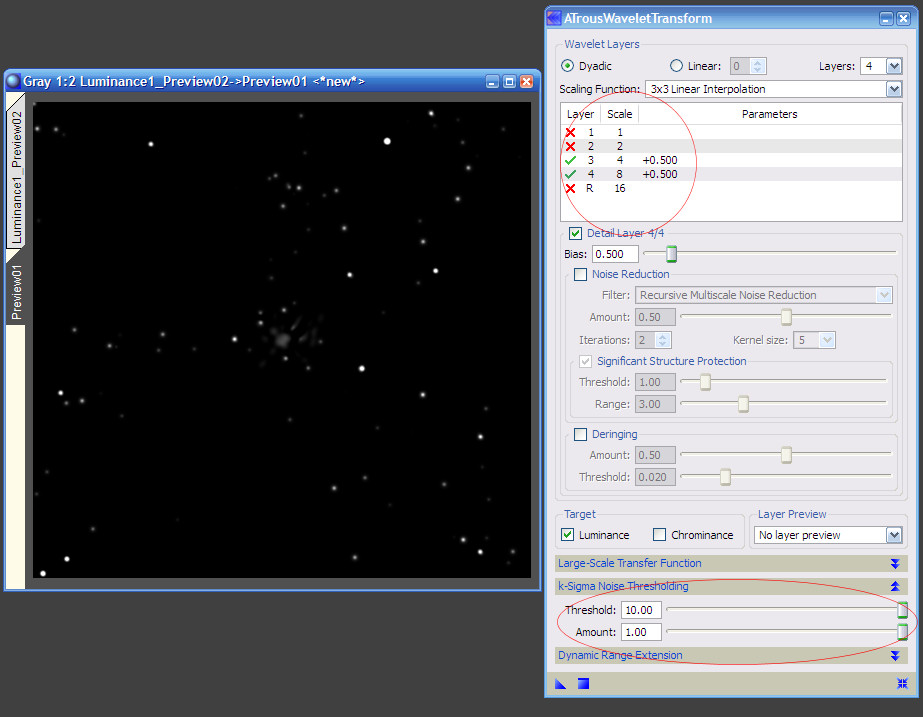Viewport: 923px width, 717px height.
Task: Toggle residual layer R red X icon
Action: point(570,188)
